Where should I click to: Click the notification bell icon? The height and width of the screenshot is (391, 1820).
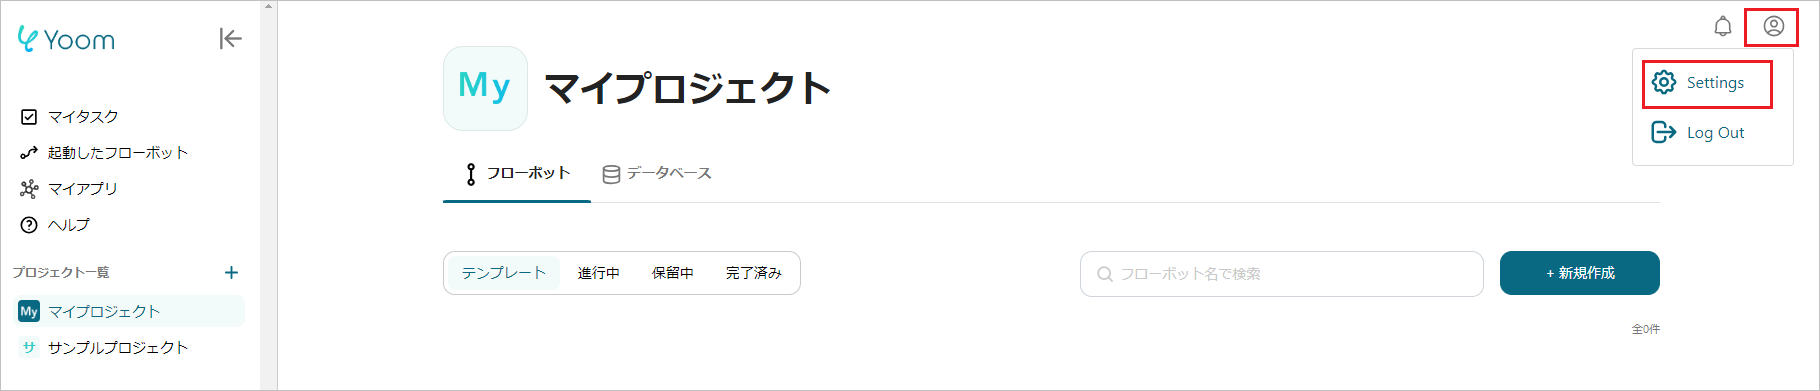point(1722,26)
